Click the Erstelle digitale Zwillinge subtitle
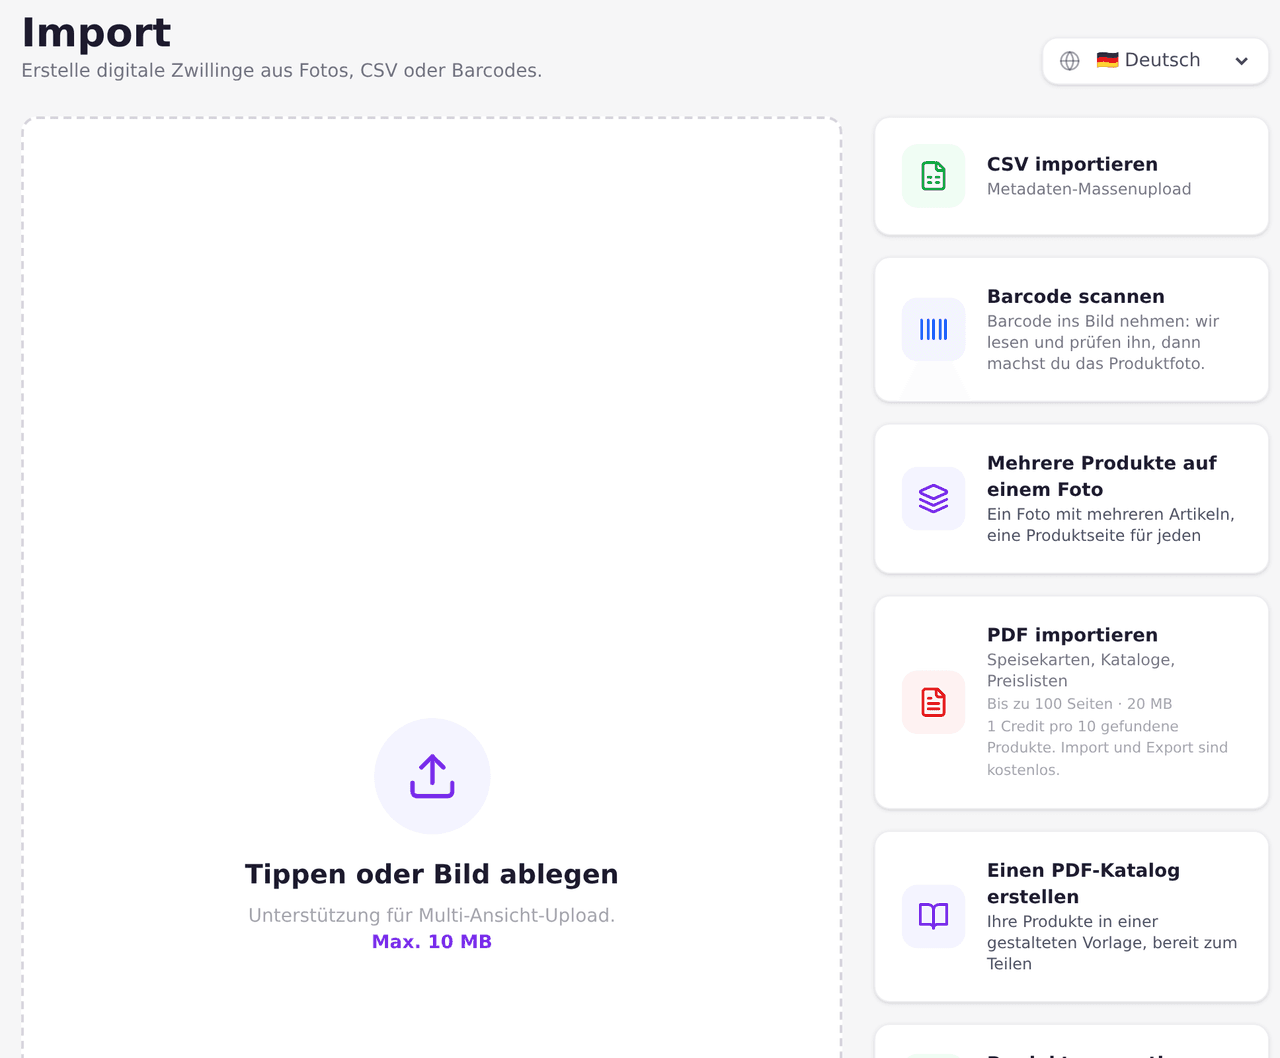Viewport: 1280px width, 1058px height. tap(282, 71)
